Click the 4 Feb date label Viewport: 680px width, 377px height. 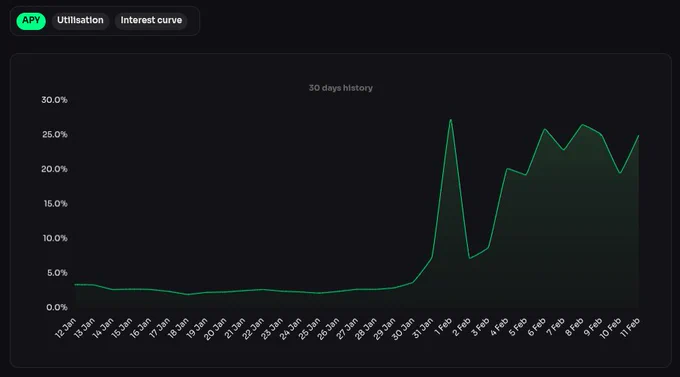point(499,328)
